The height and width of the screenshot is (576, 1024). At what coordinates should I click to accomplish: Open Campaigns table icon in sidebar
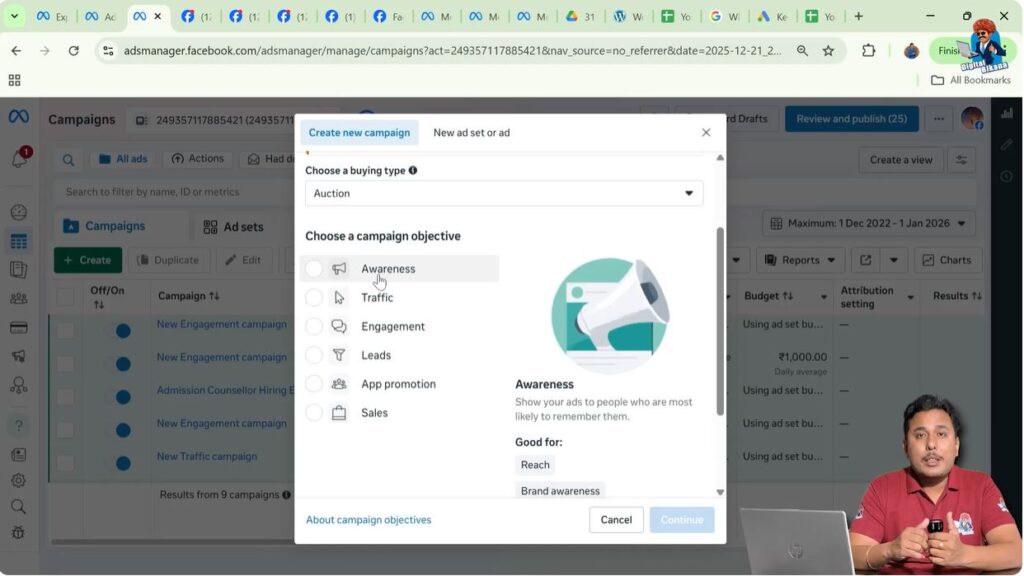coord(18,241)
